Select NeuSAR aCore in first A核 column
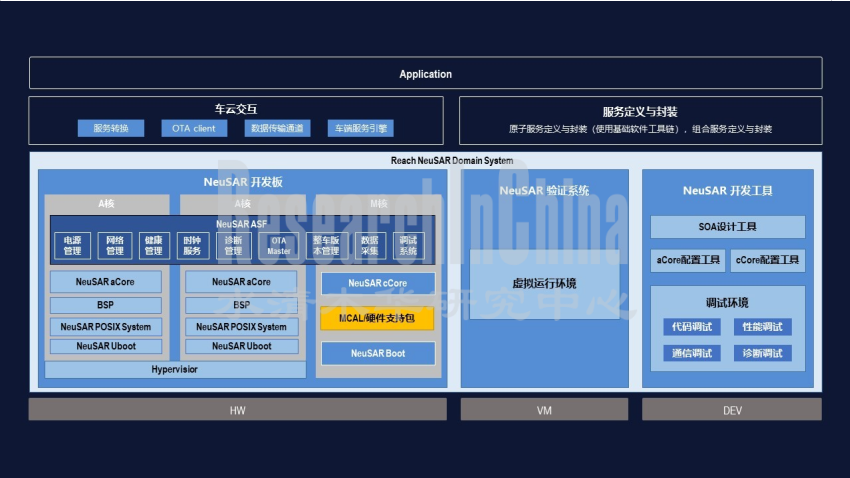Viewport: 850px width, 478px height. 106,282
